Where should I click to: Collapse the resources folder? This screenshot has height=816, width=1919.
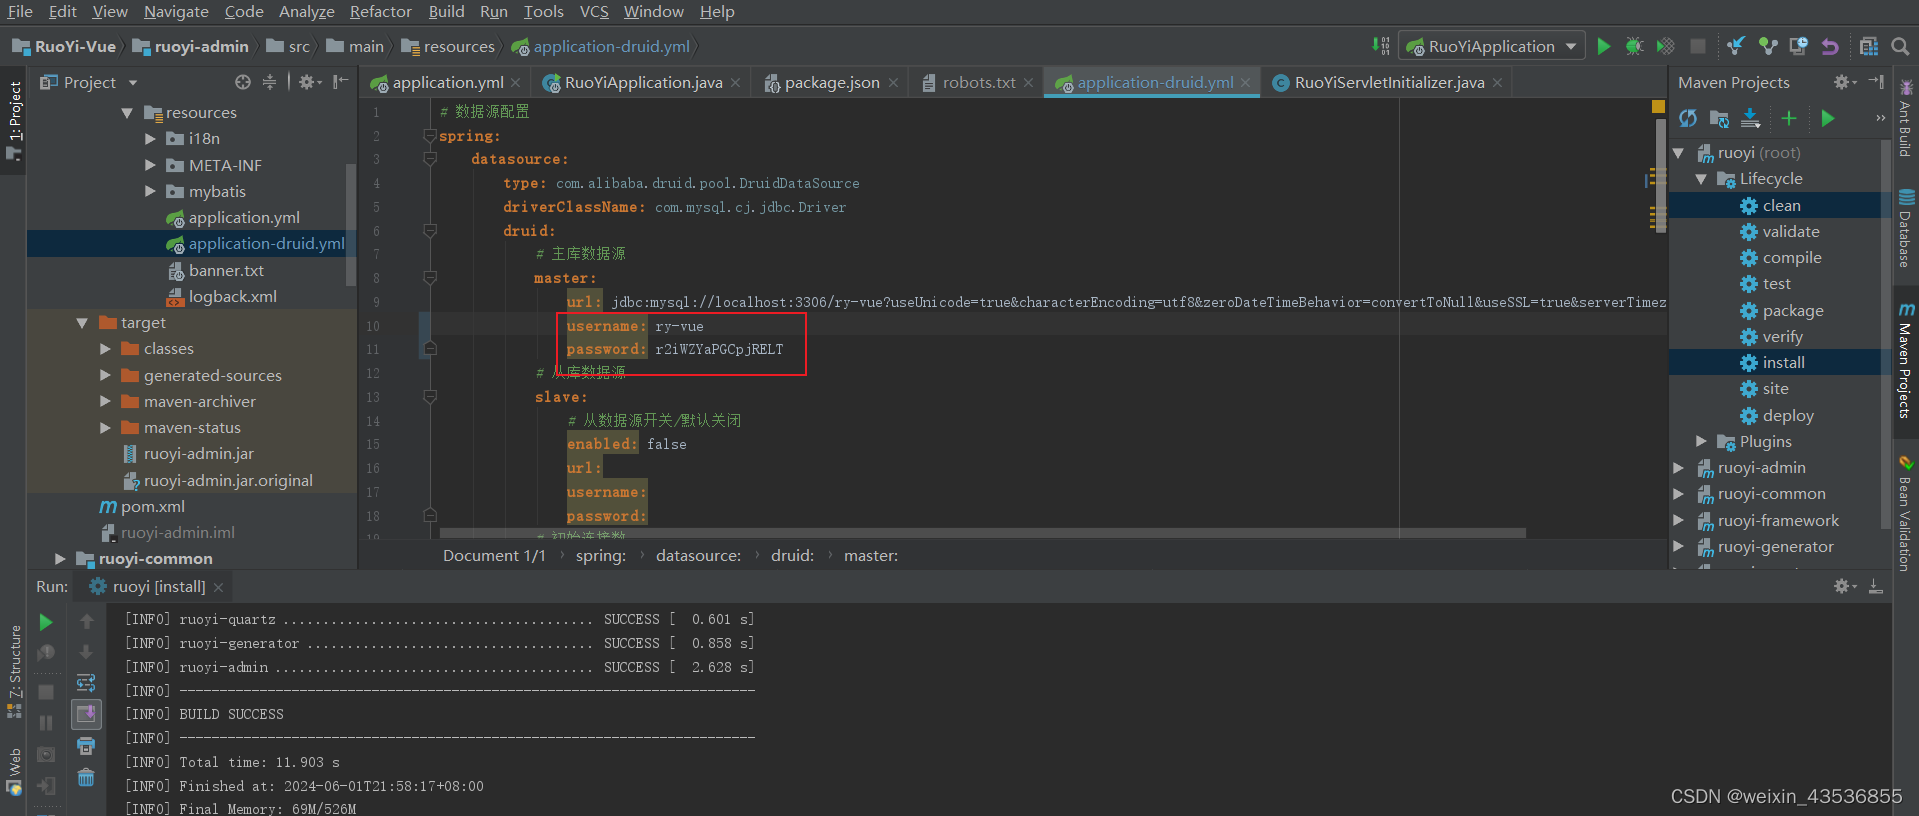pyautogui.click(x=127, y=113)
